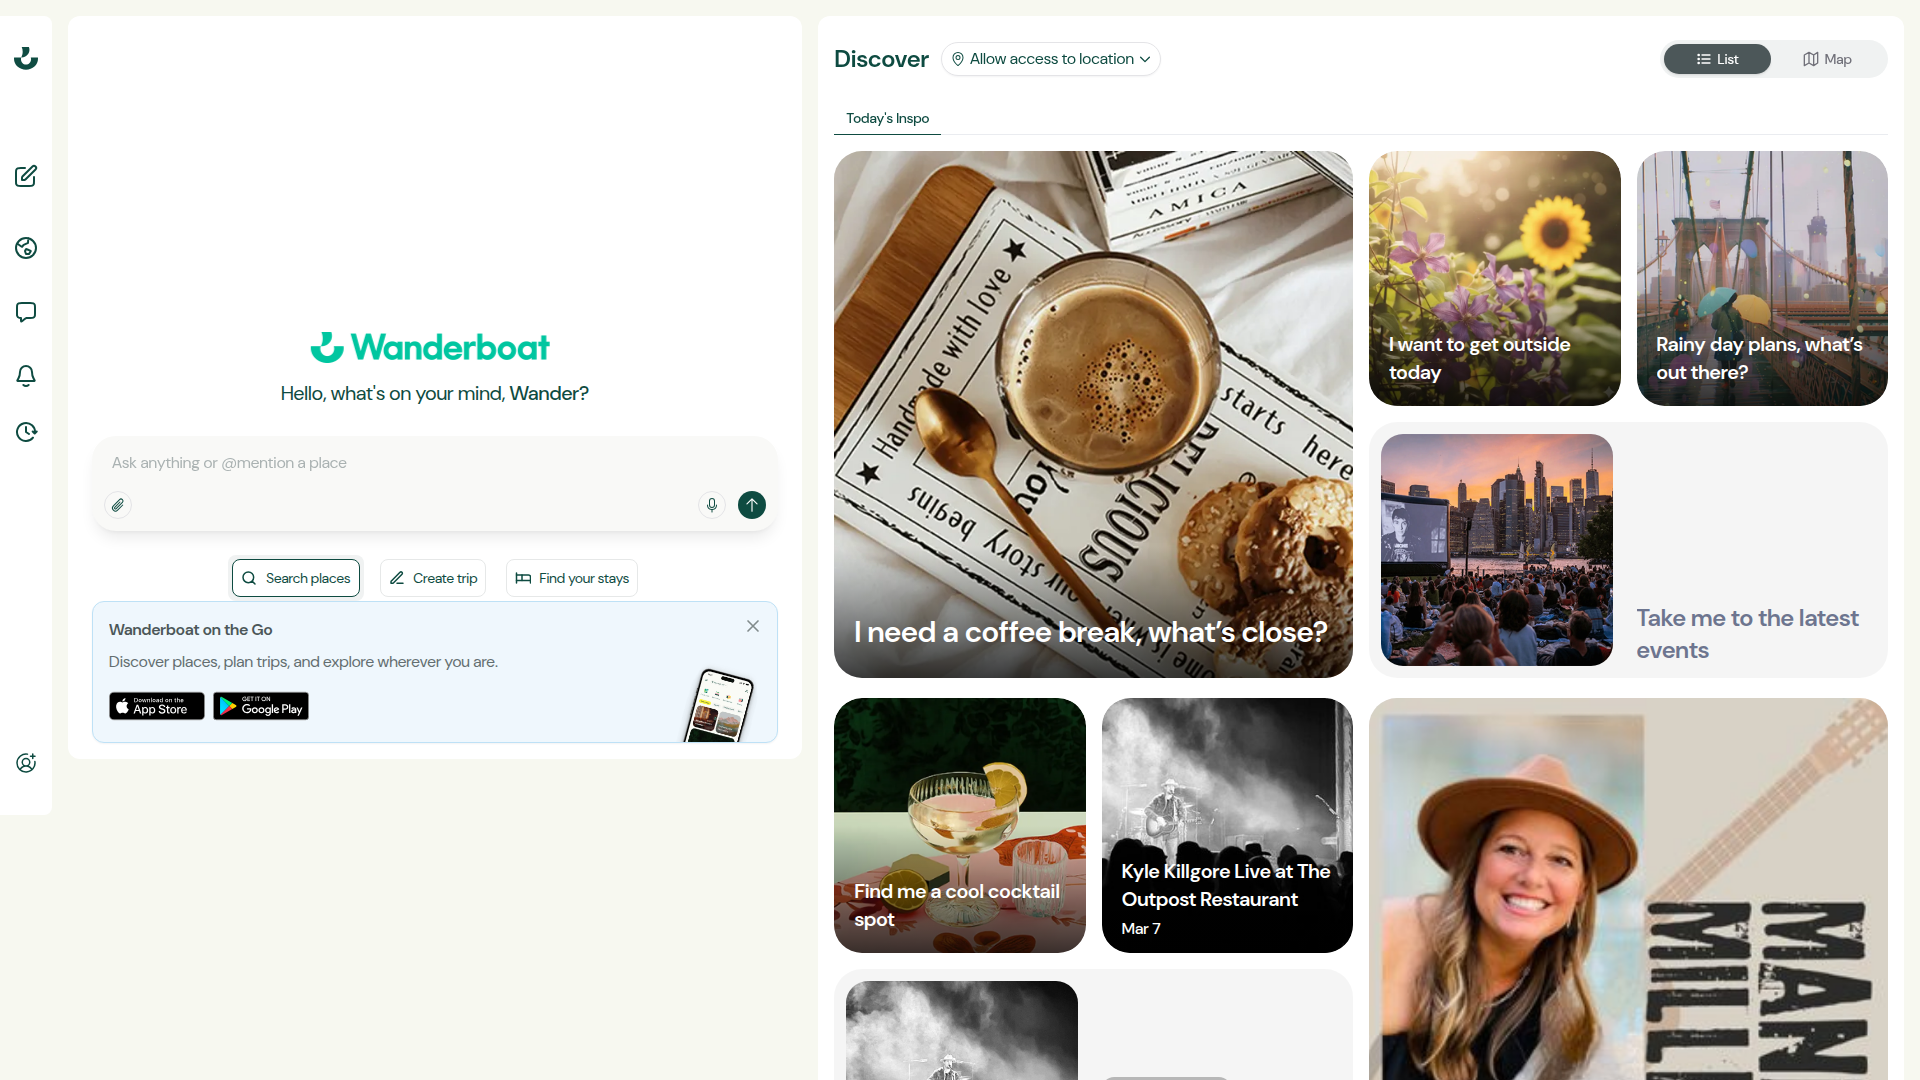This screenshot has height=1080, width=1920.
Task: Activate microphone voice input
Action: [712, 505]
